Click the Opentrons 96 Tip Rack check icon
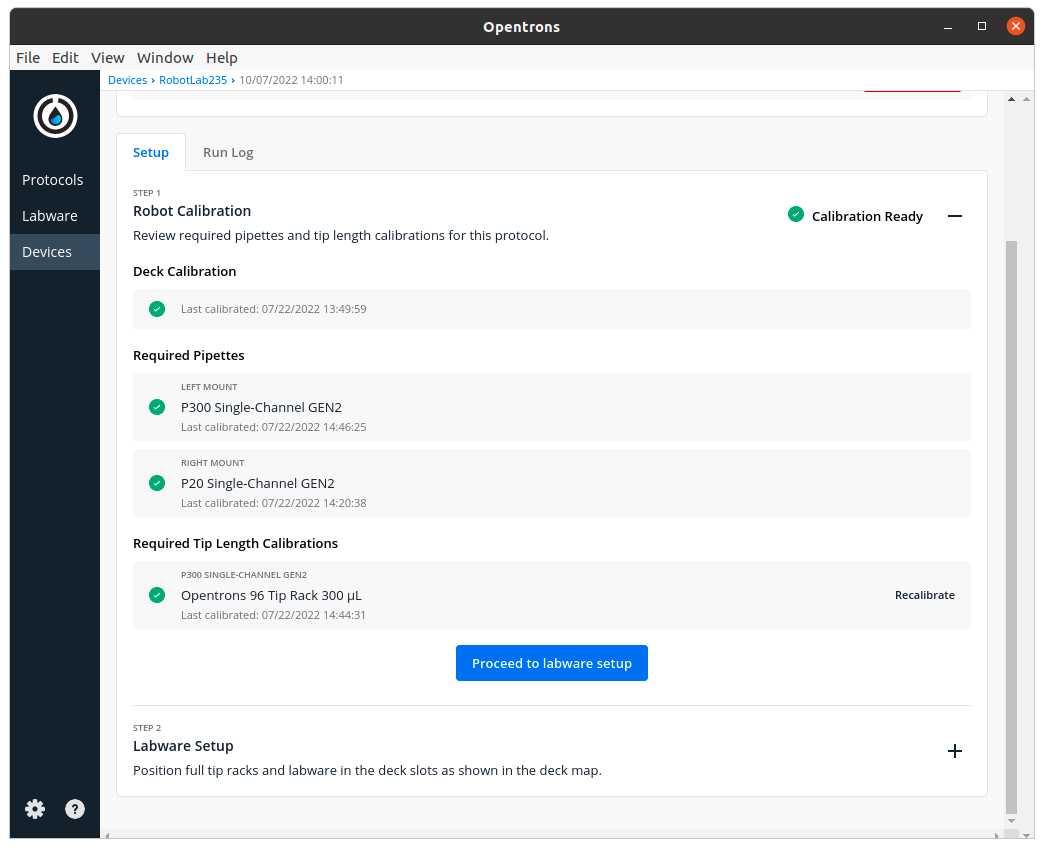This screenshot has width=1044, height=848. click(x=157, y=594)
